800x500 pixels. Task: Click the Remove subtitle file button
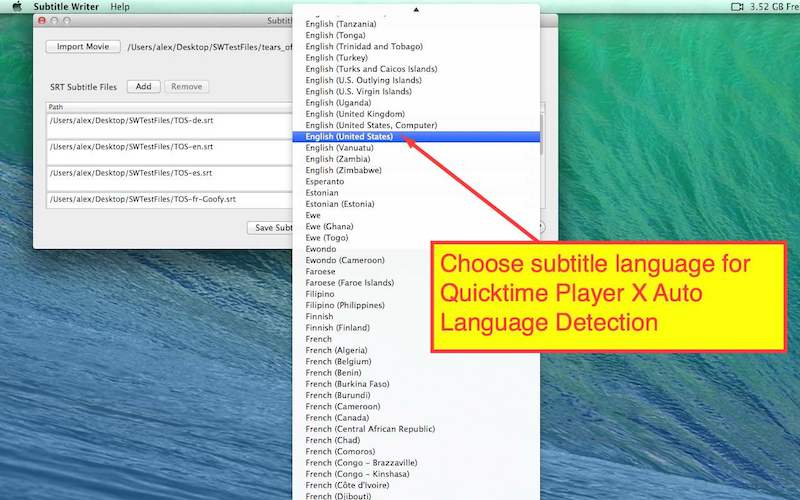(186, 87)
